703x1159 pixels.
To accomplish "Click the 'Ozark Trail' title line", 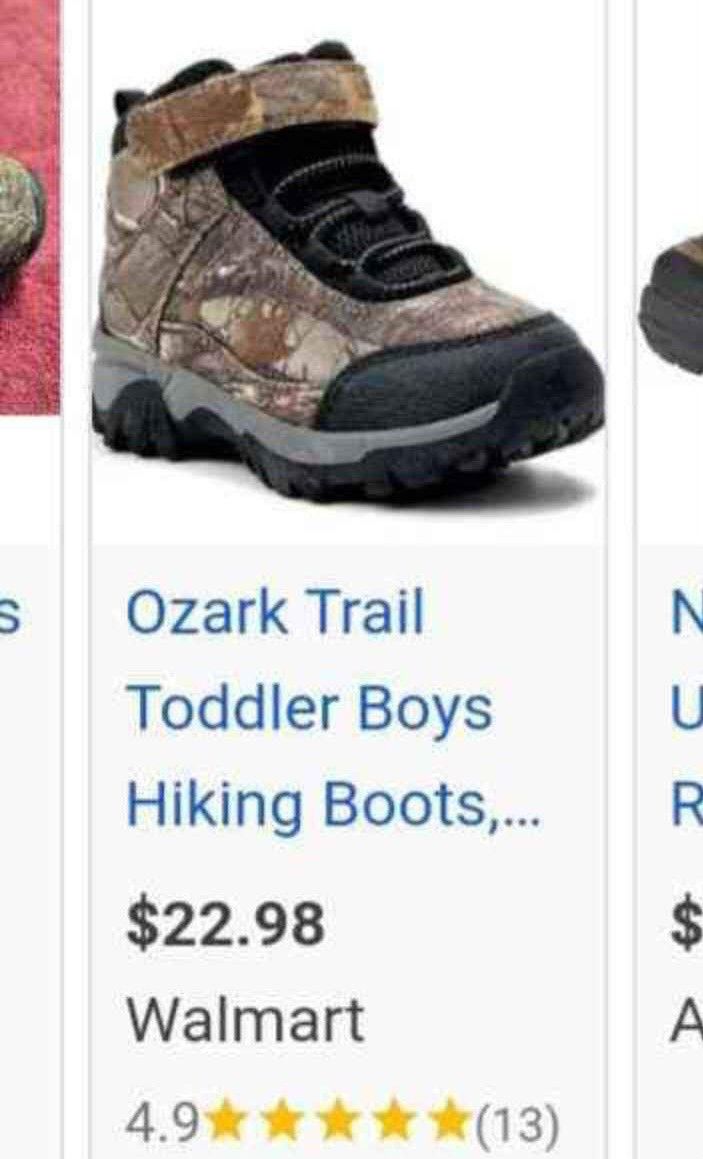I will (275, 612).
